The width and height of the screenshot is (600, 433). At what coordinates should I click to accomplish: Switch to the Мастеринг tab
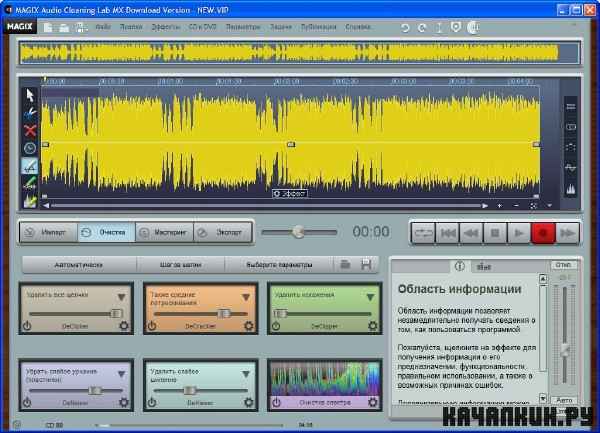pos(165,232)
